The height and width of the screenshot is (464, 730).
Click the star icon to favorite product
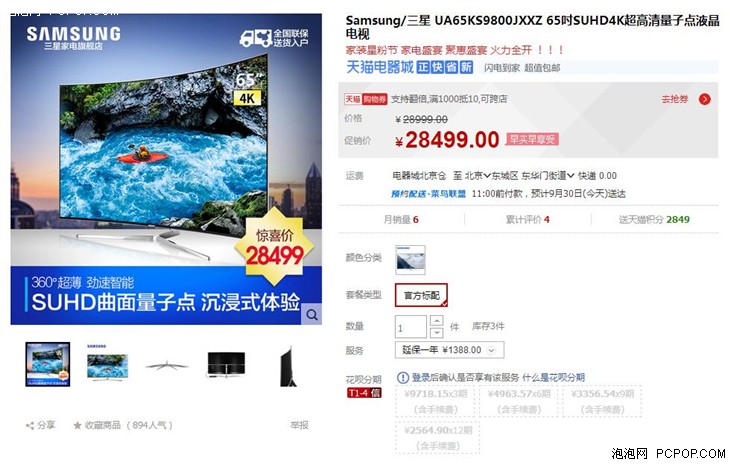click(77, 425)
